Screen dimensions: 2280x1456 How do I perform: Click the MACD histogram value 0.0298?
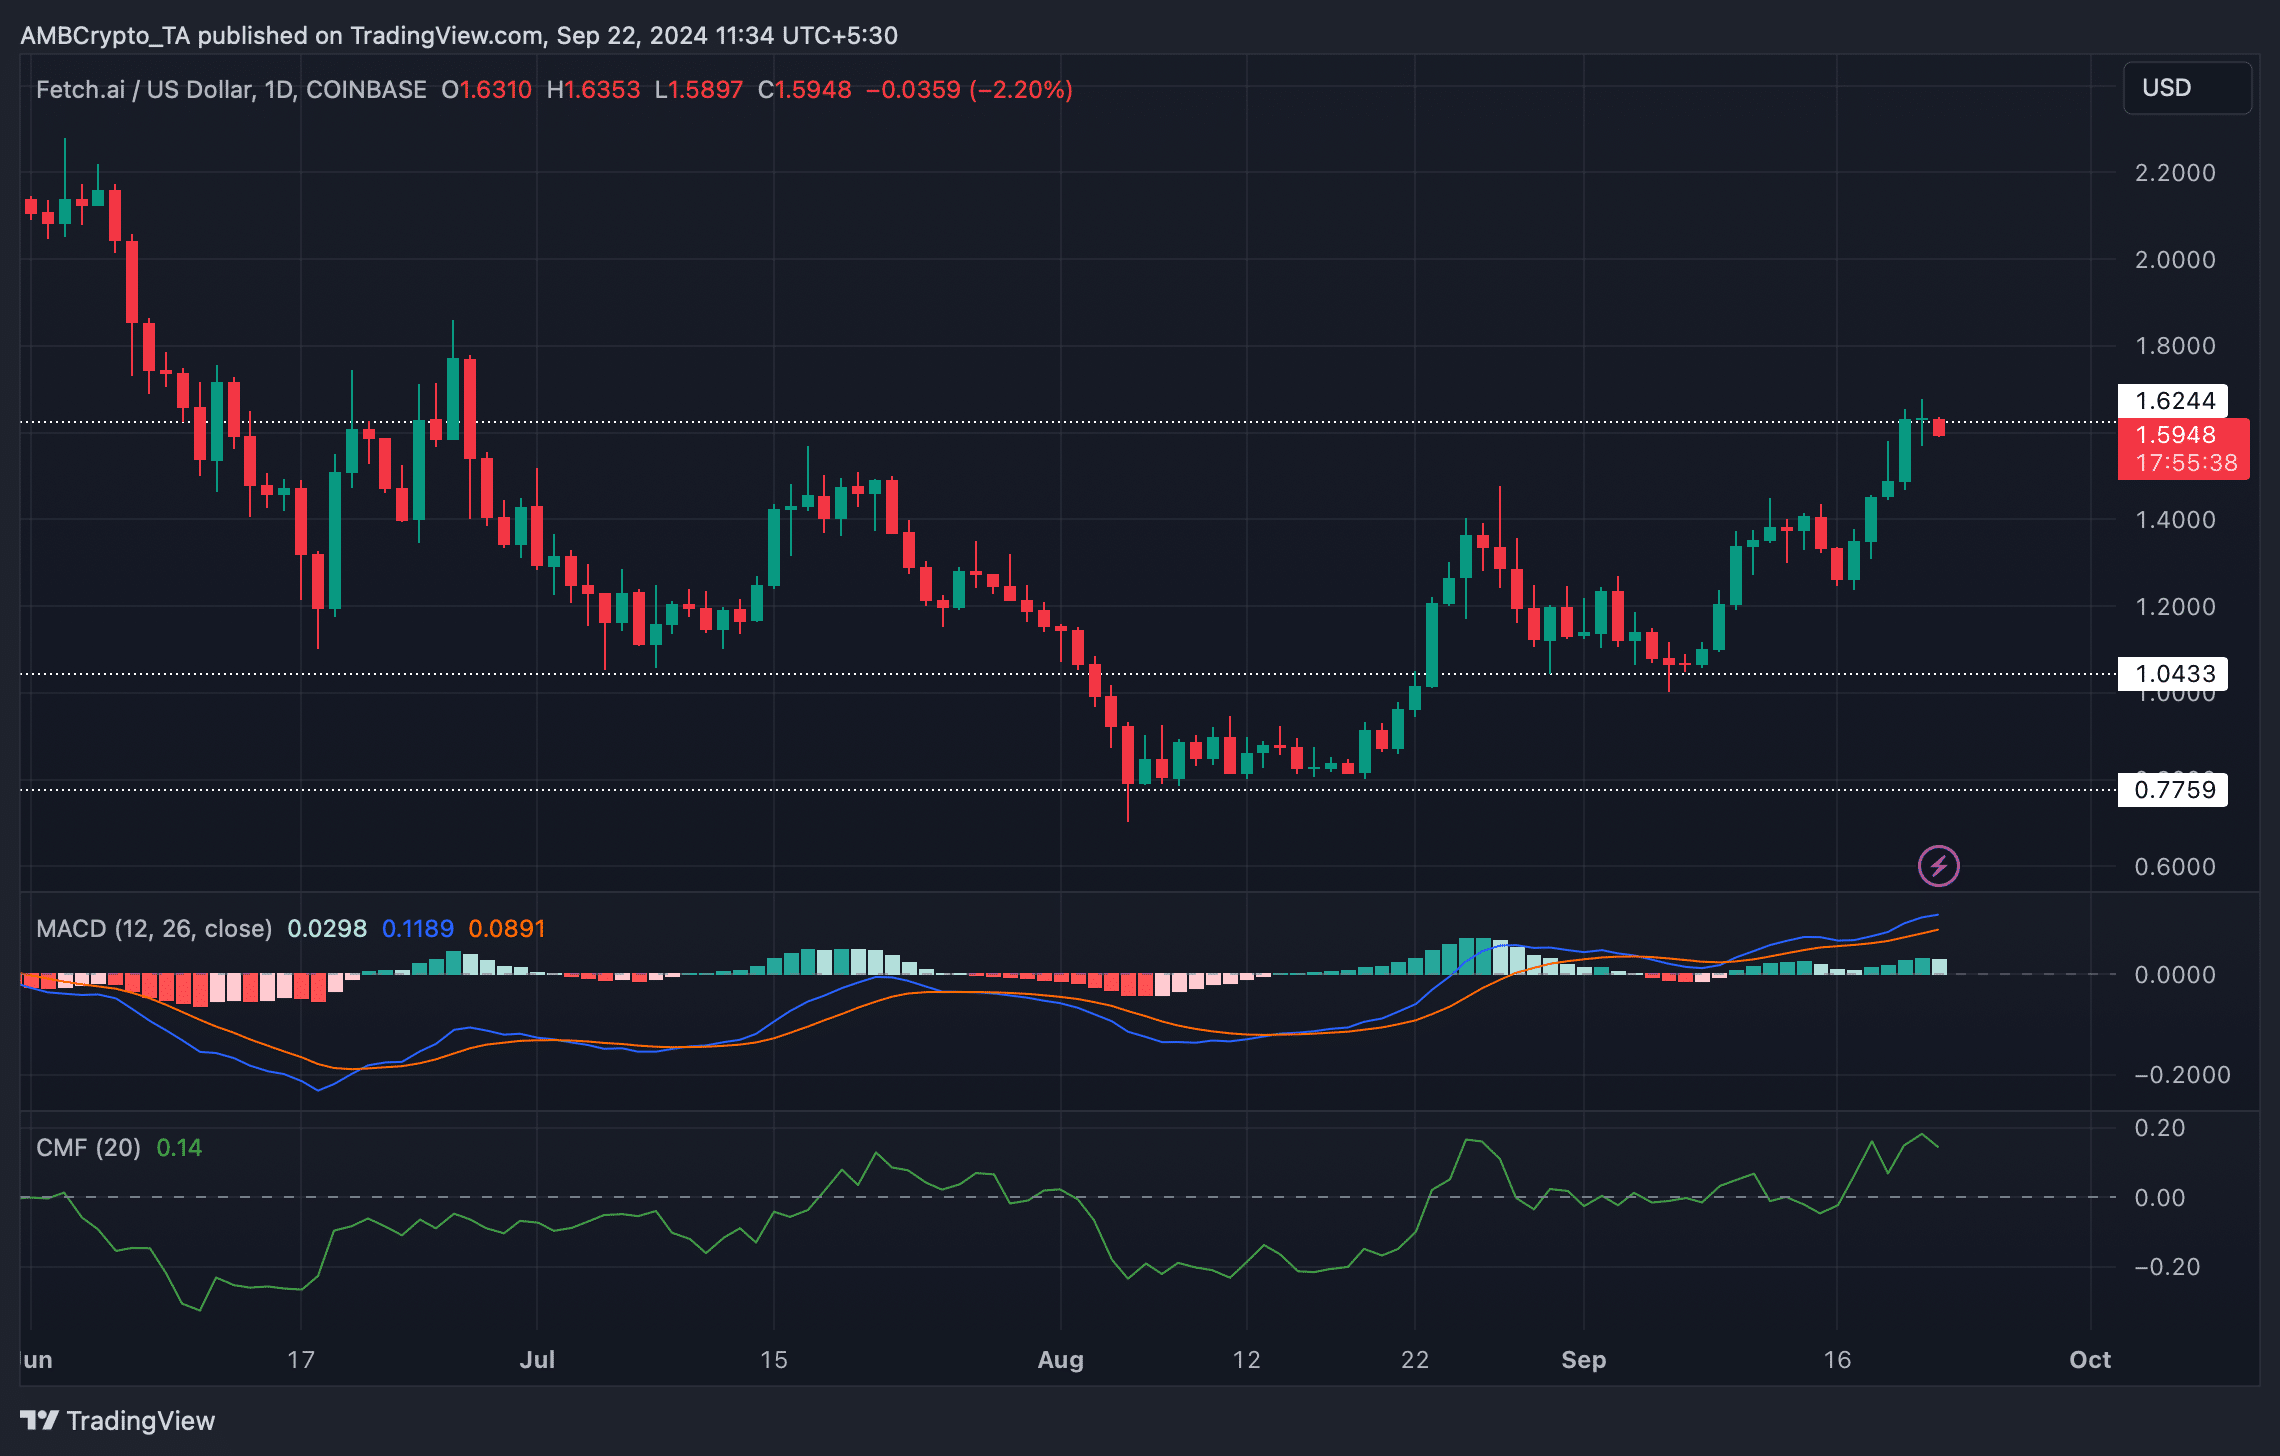pyautogui.click(x=327, y=928)
